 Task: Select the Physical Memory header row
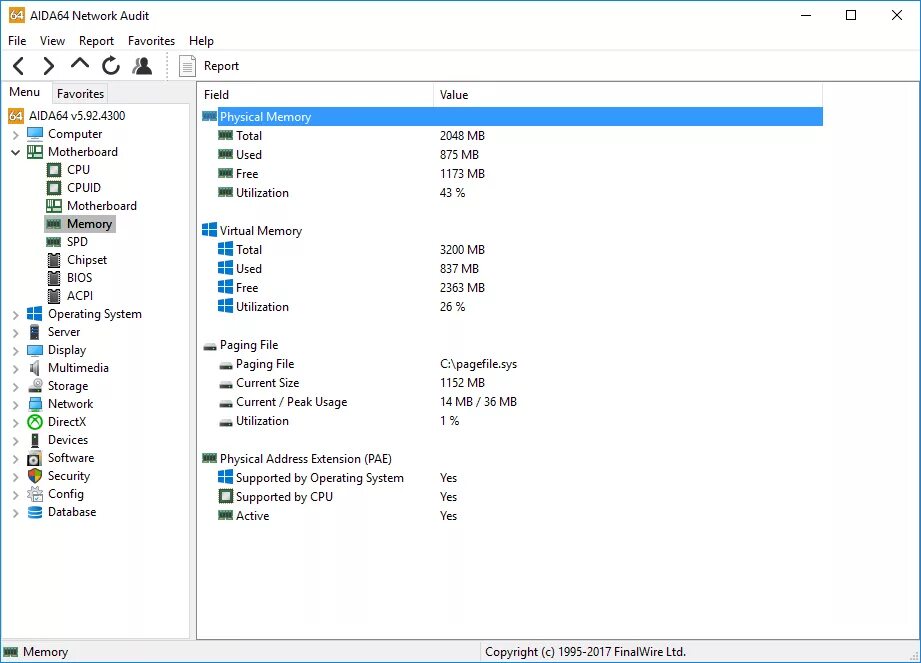click(x=512, y=116)
